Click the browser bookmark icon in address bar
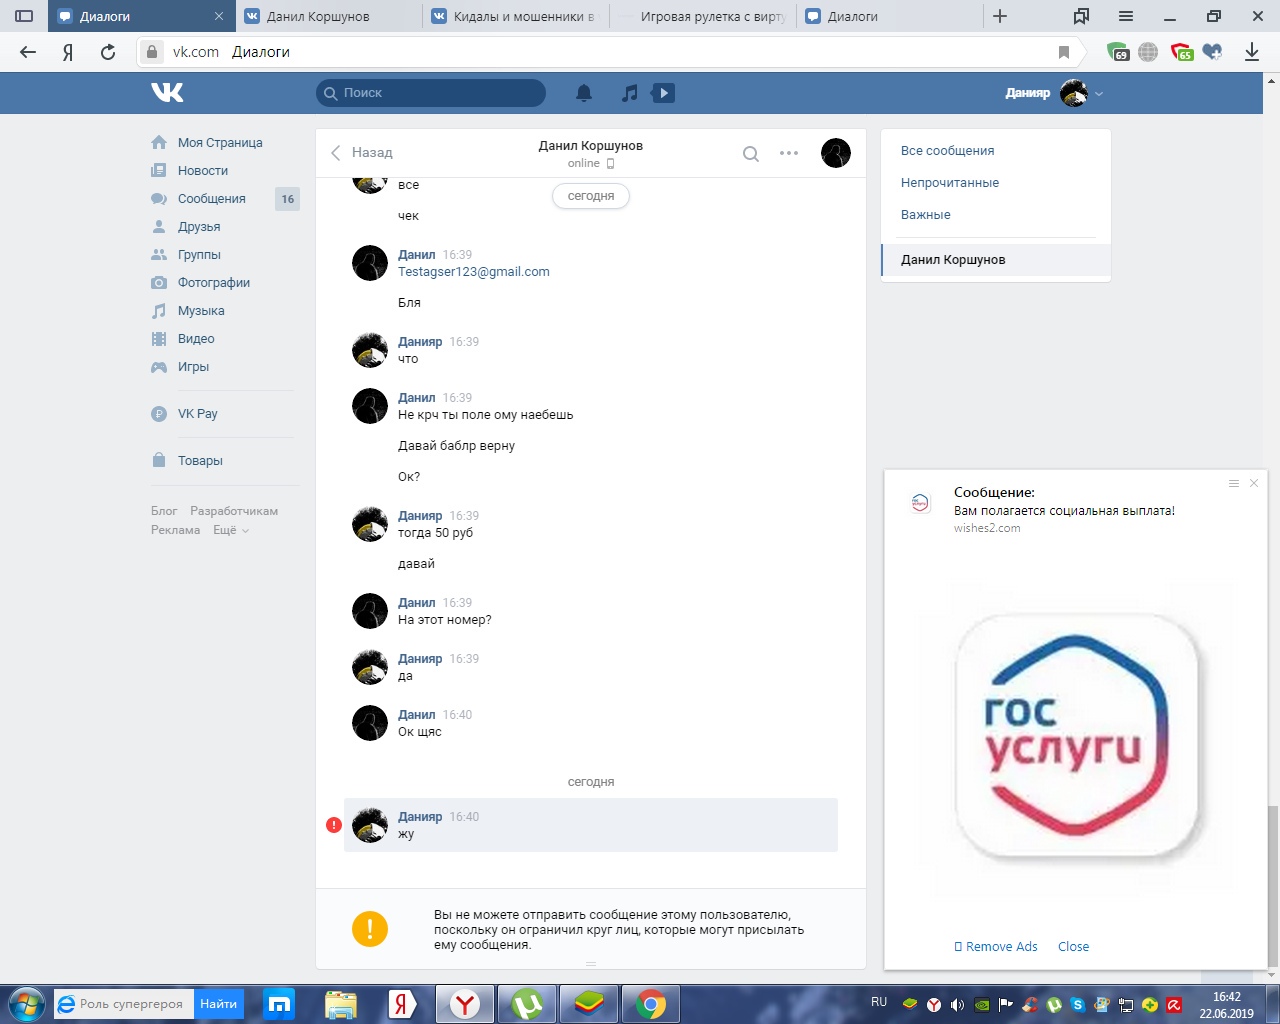This screenshot has height=1024, width=1280. pyautogui.click(x=1064, y=52)
